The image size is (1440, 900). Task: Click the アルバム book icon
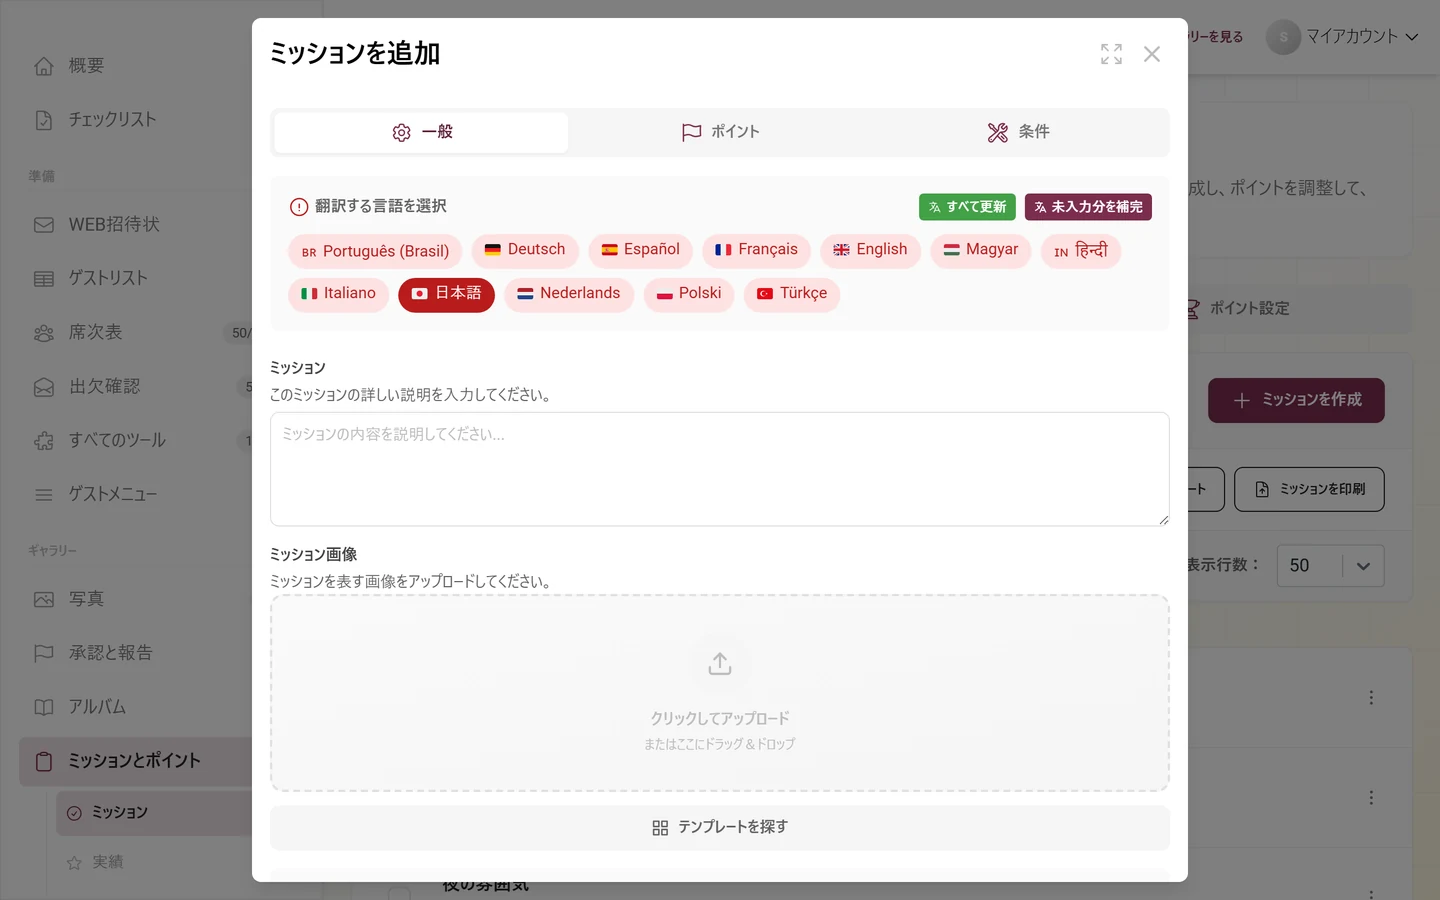point(44,708)
